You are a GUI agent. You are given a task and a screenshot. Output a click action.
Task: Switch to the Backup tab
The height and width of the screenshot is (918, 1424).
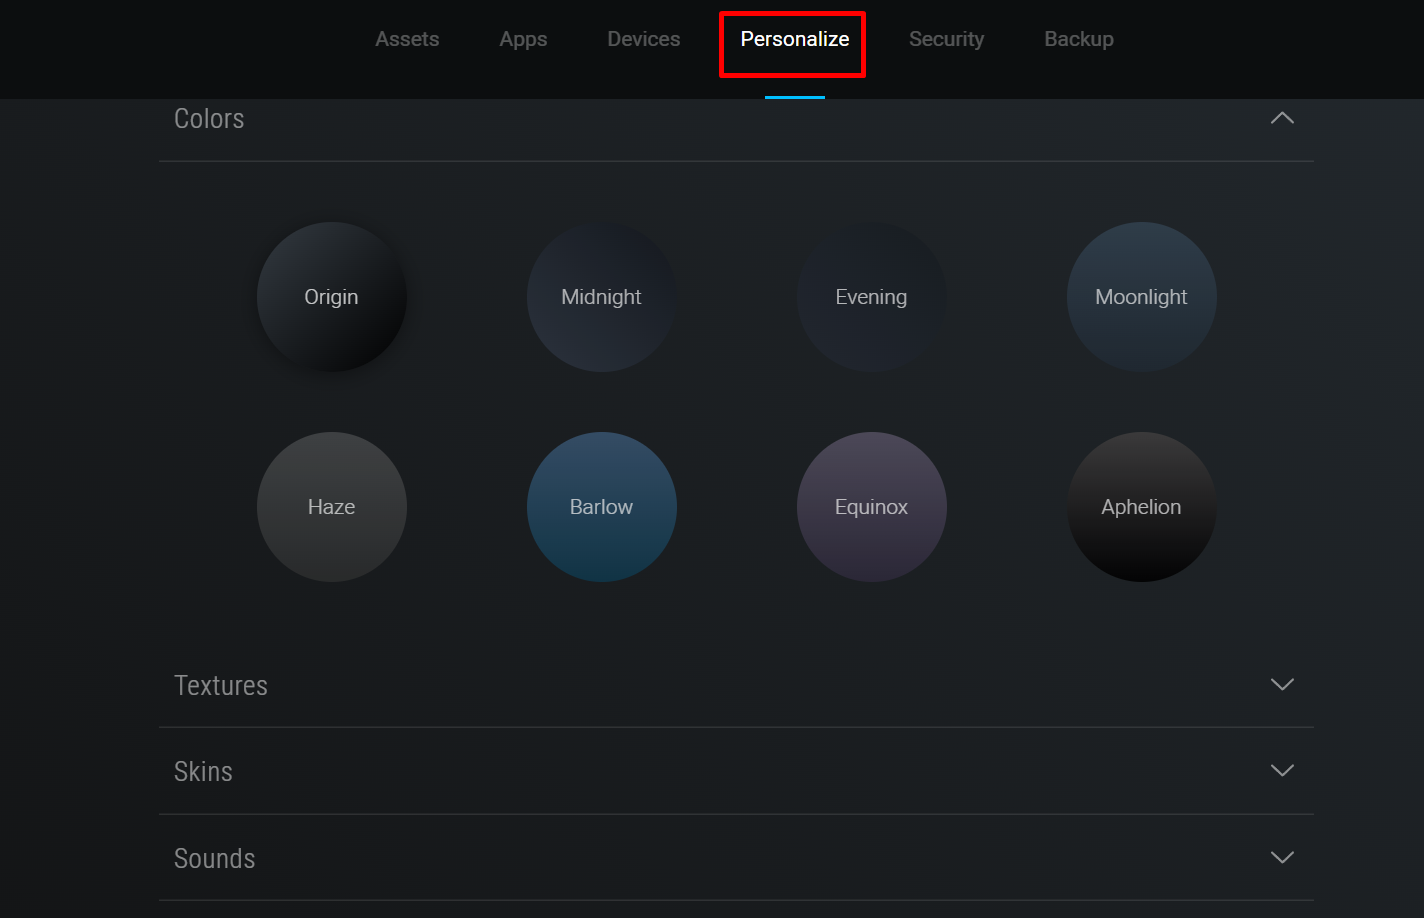[x=1078, y=39]
